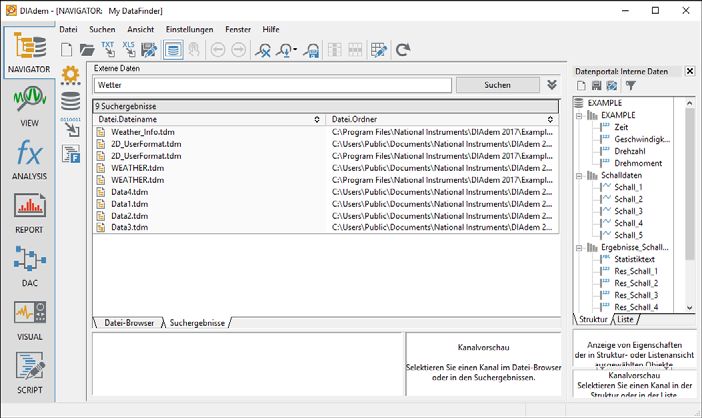
Task: Click the New file toolbar icon
Action: (x=66, y=50)
